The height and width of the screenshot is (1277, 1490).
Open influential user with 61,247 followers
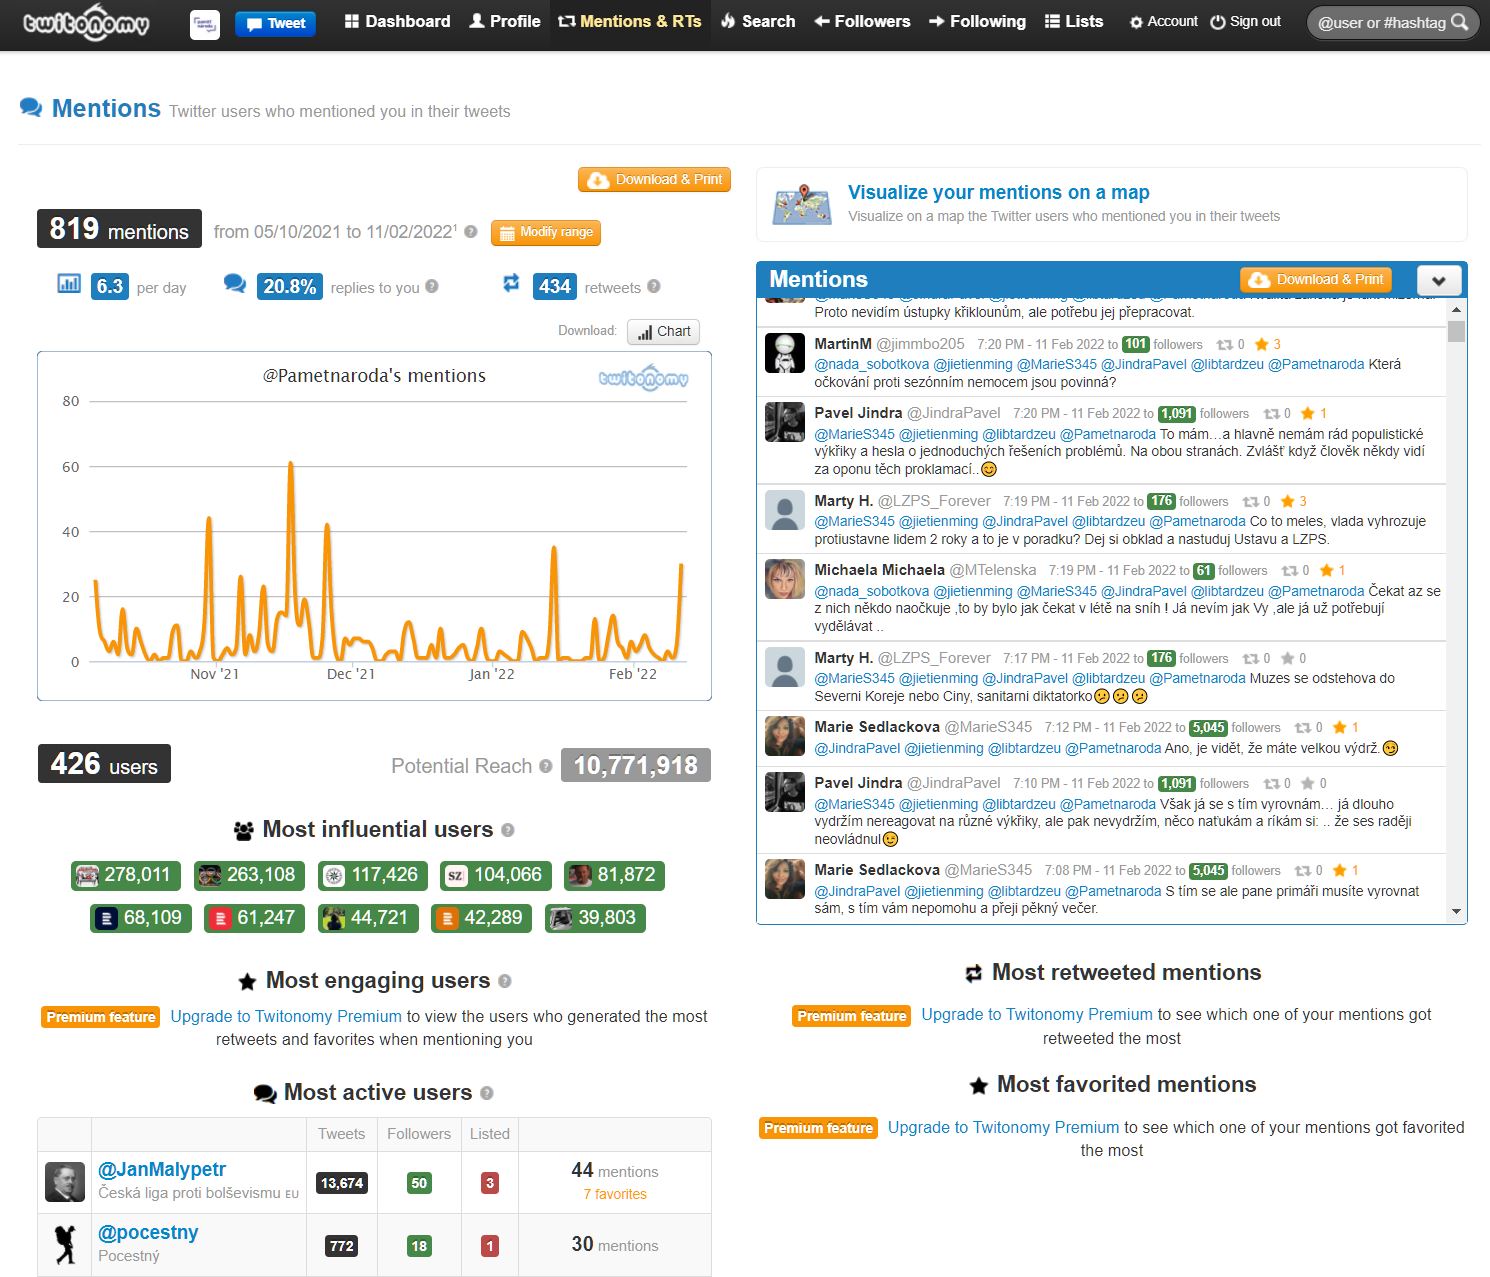pos(254,918)
